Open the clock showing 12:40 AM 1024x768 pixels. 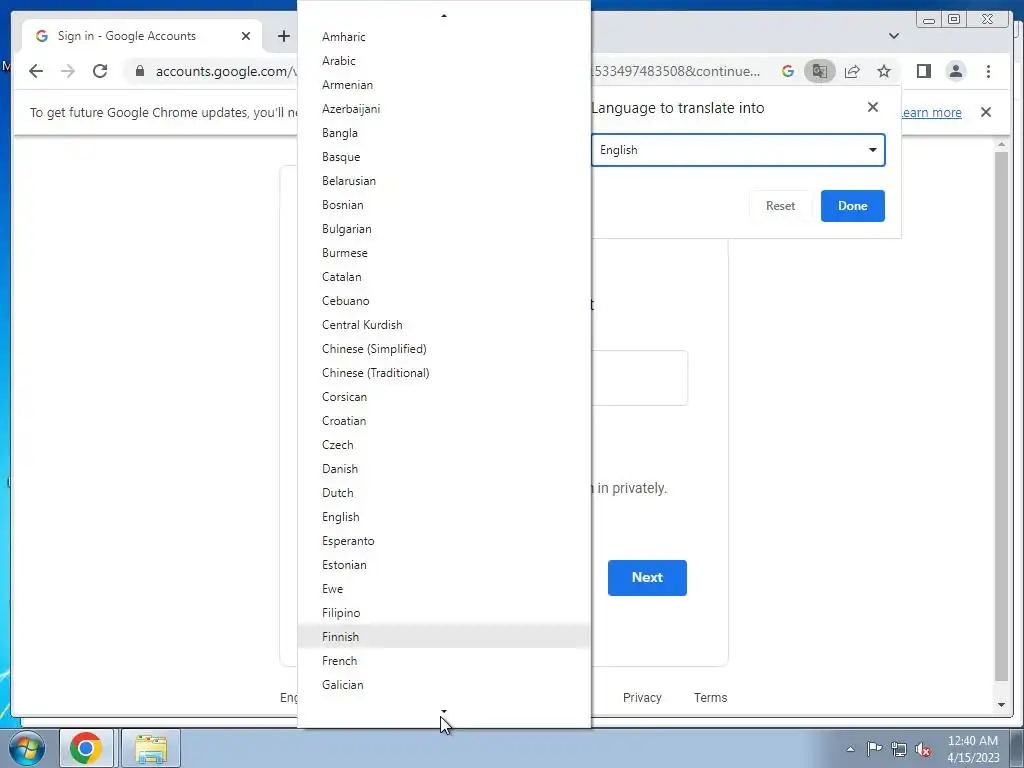click(x=973, y=748)
